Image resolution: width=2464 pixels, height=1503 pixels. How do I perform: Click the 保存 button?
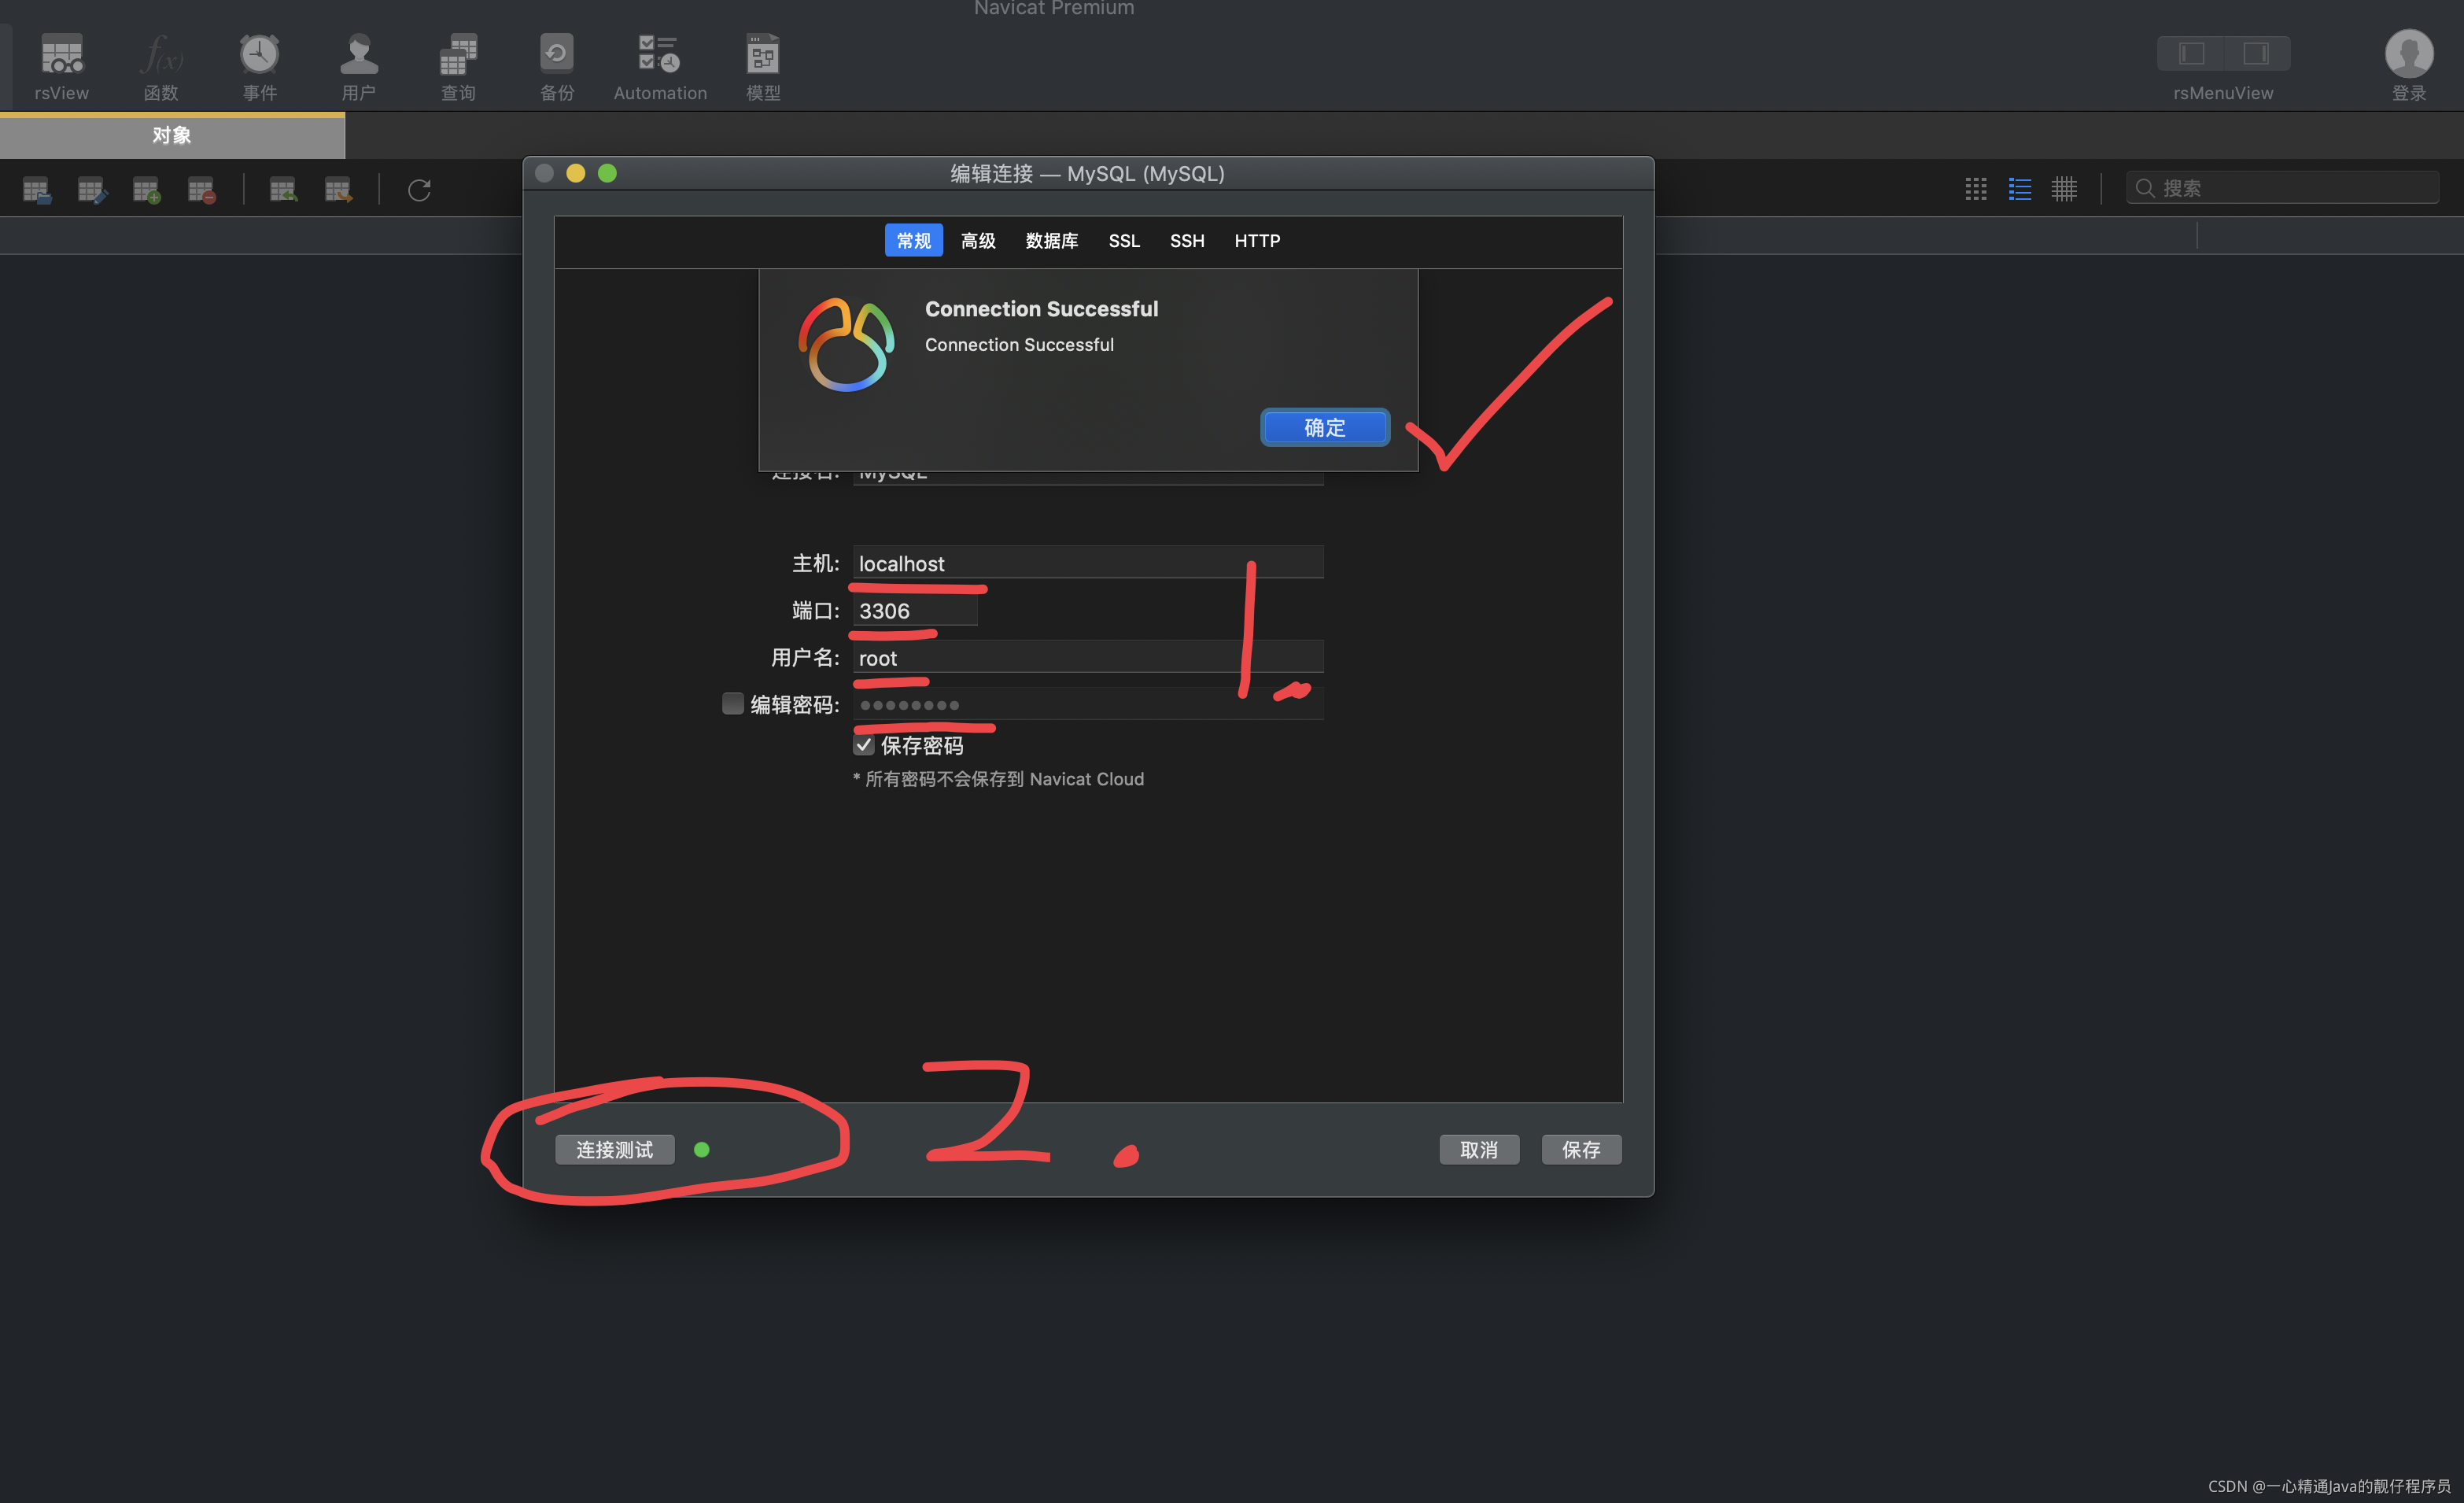1581,1150
